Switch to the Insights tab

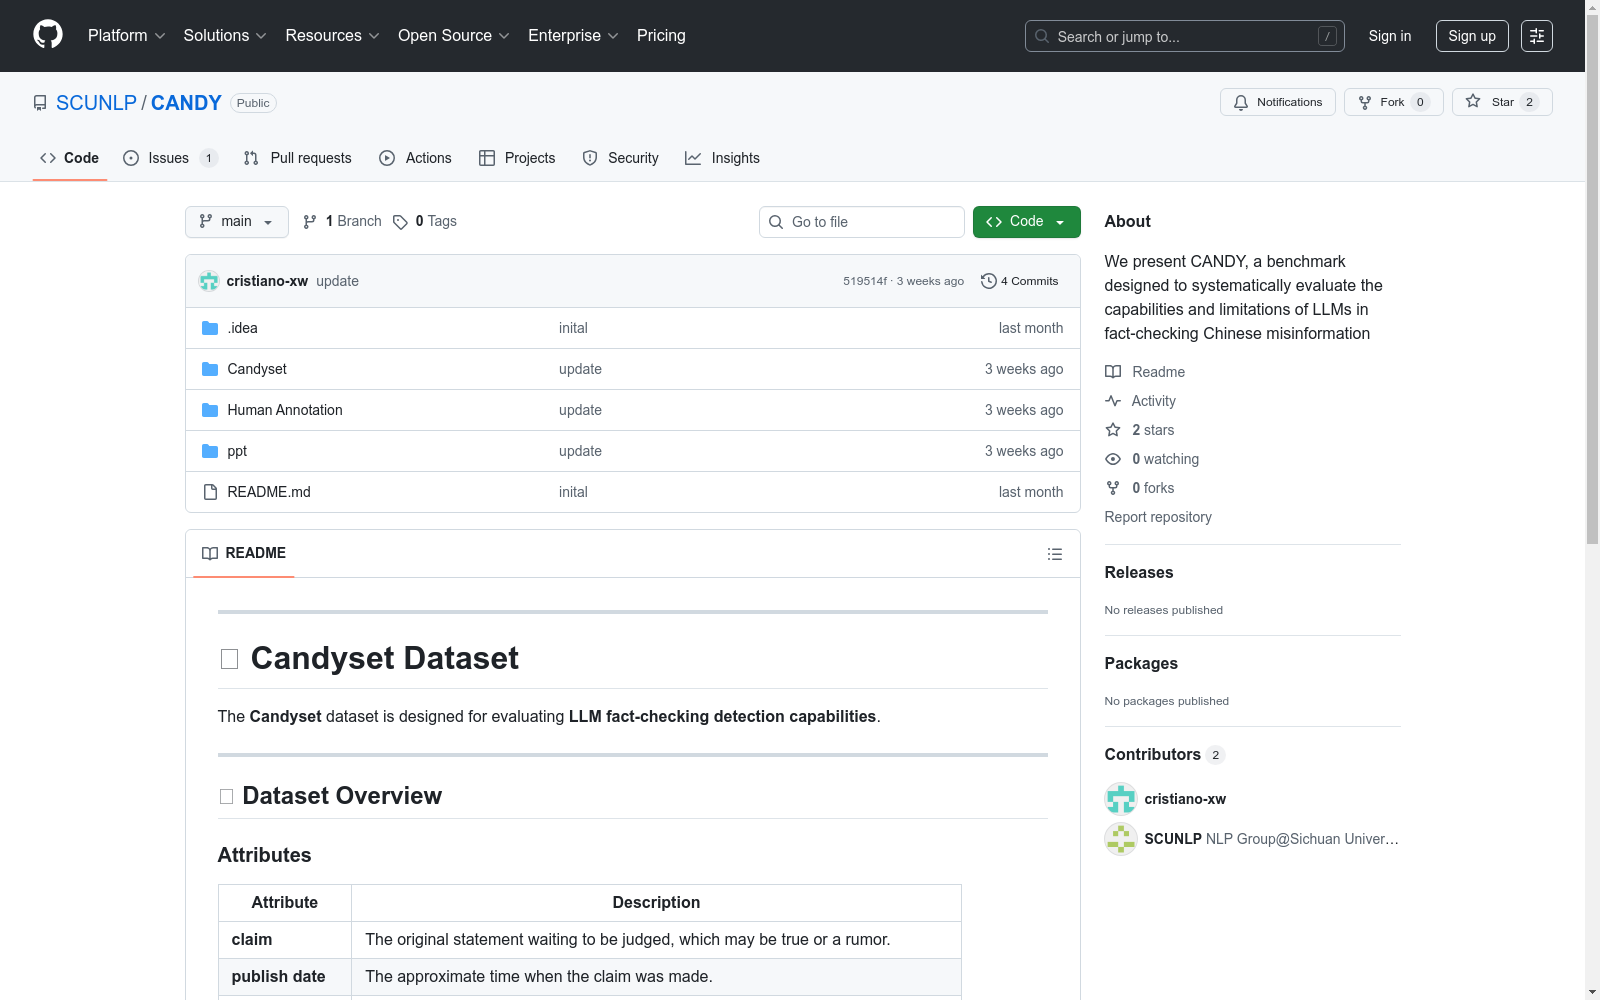click(722, 158)
